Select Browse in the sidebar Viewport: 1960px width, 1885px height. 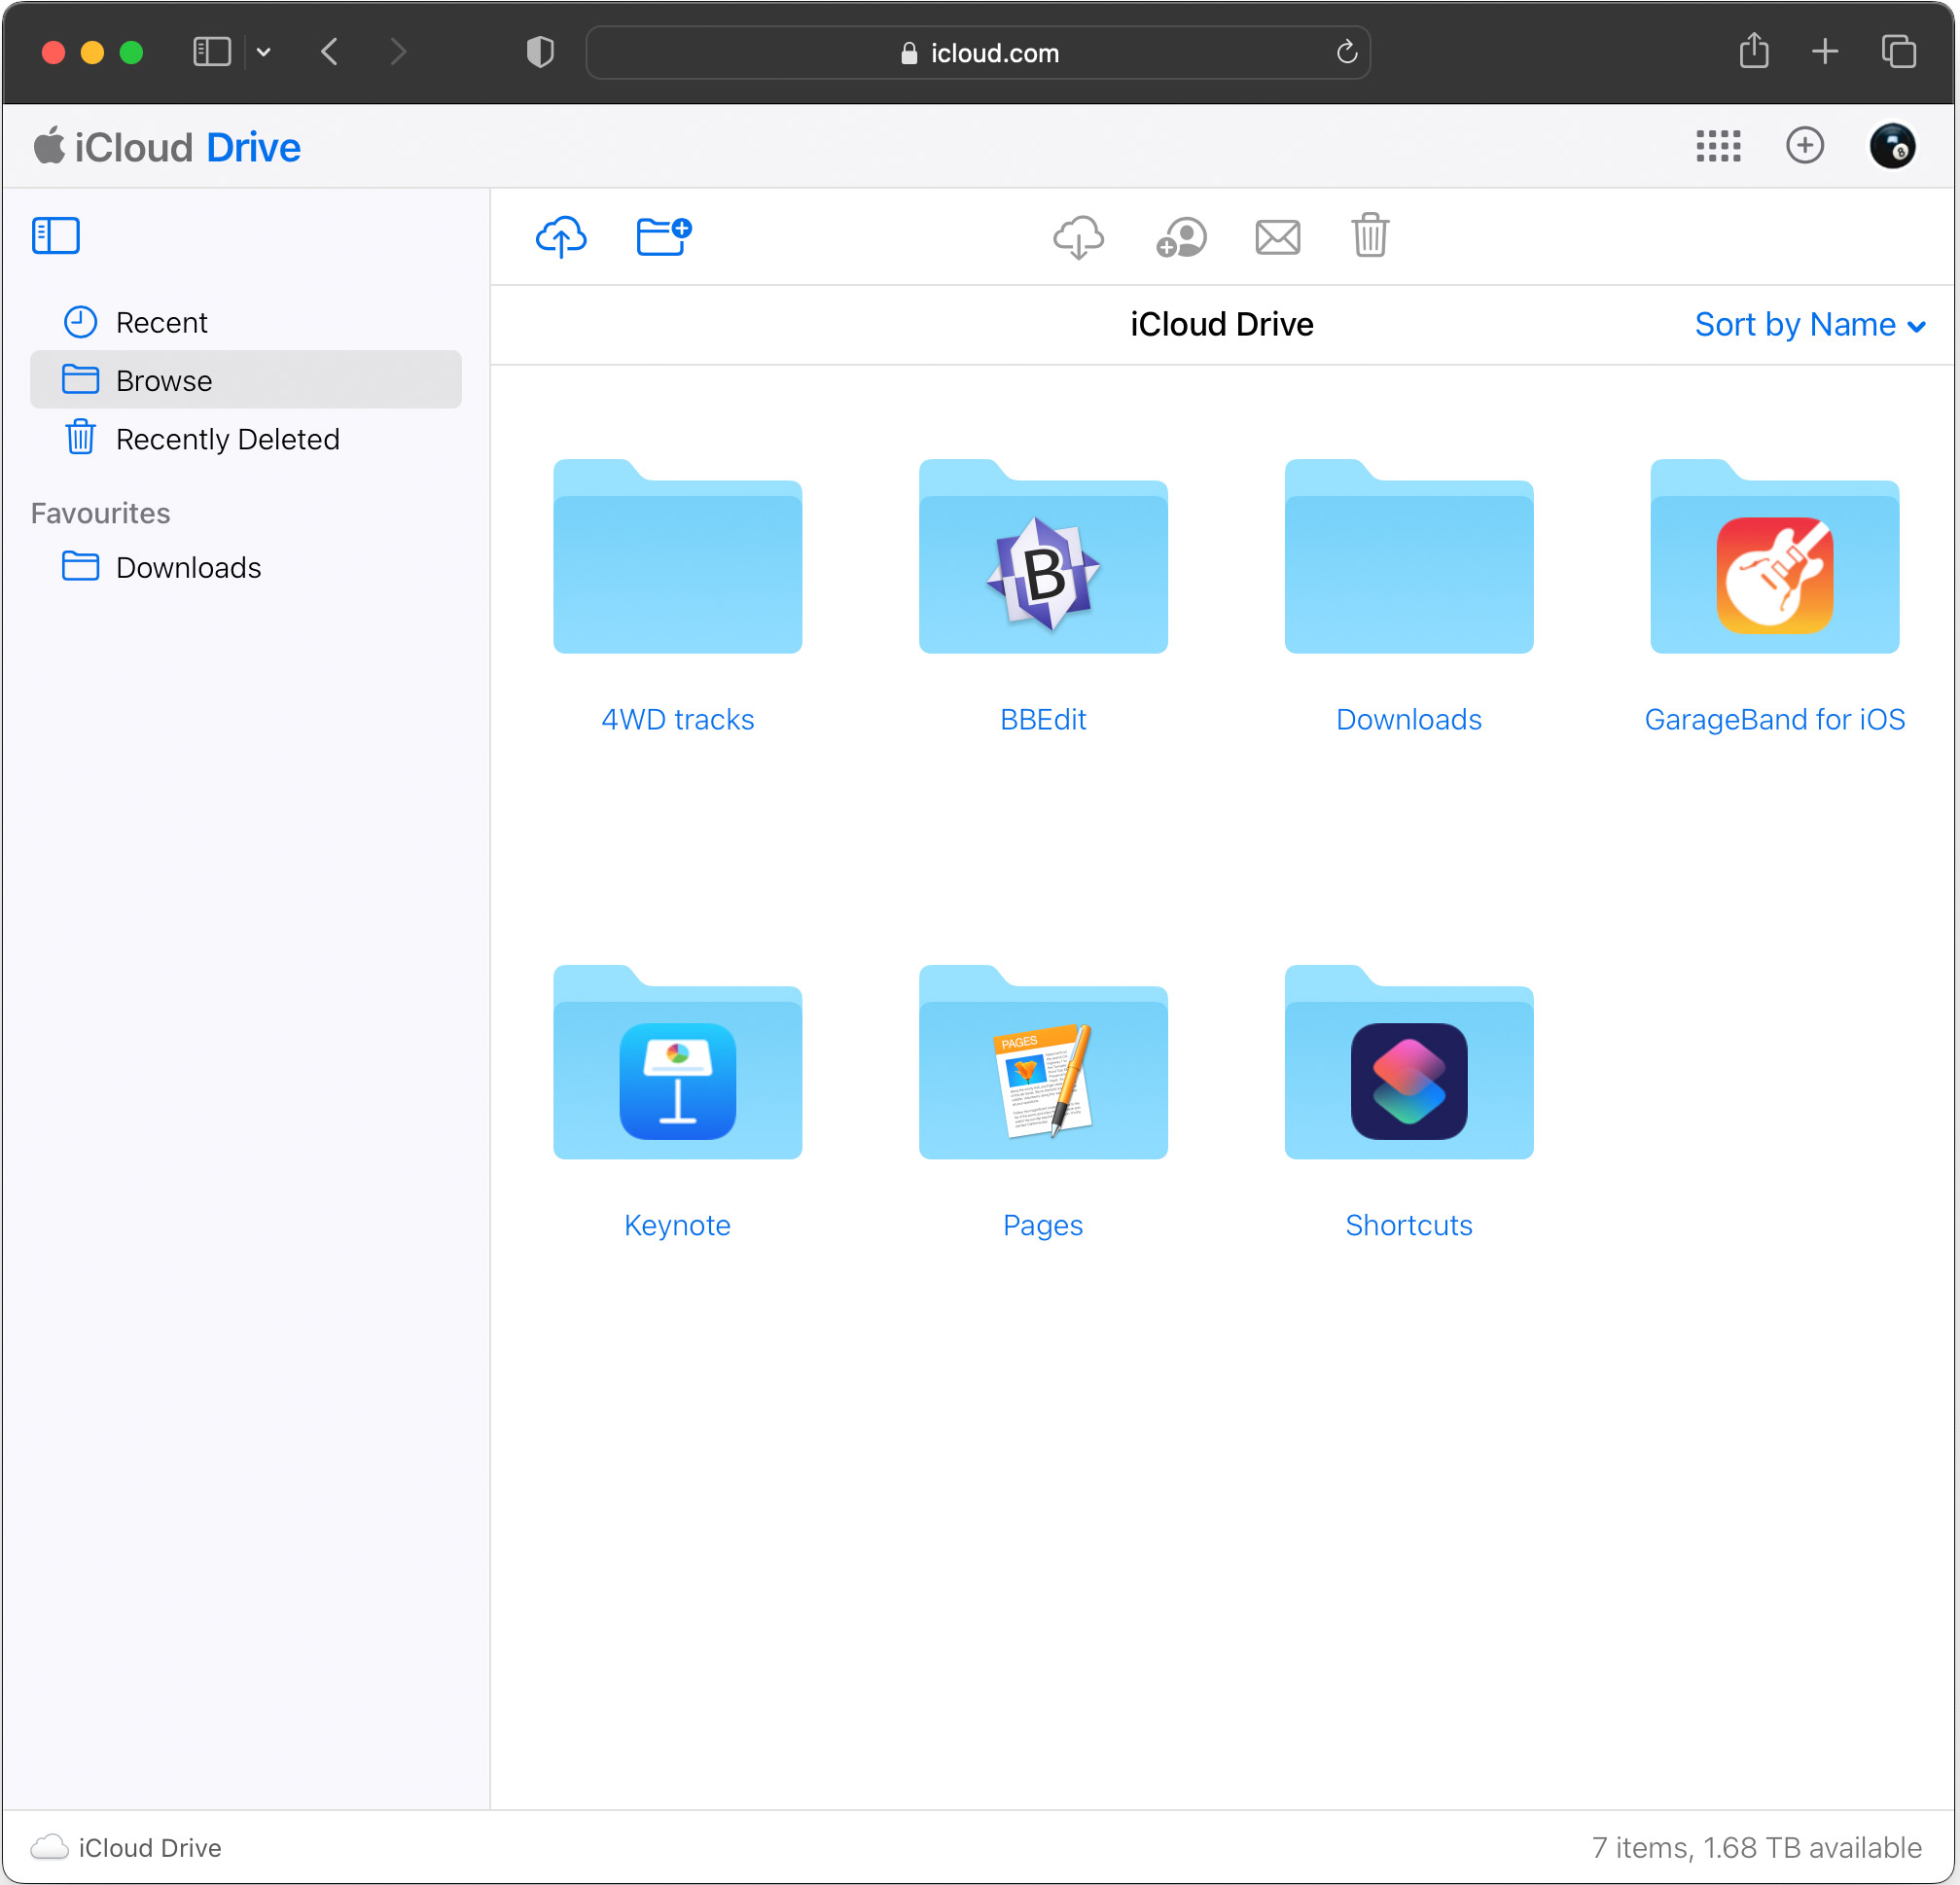[x=246, y=380]
